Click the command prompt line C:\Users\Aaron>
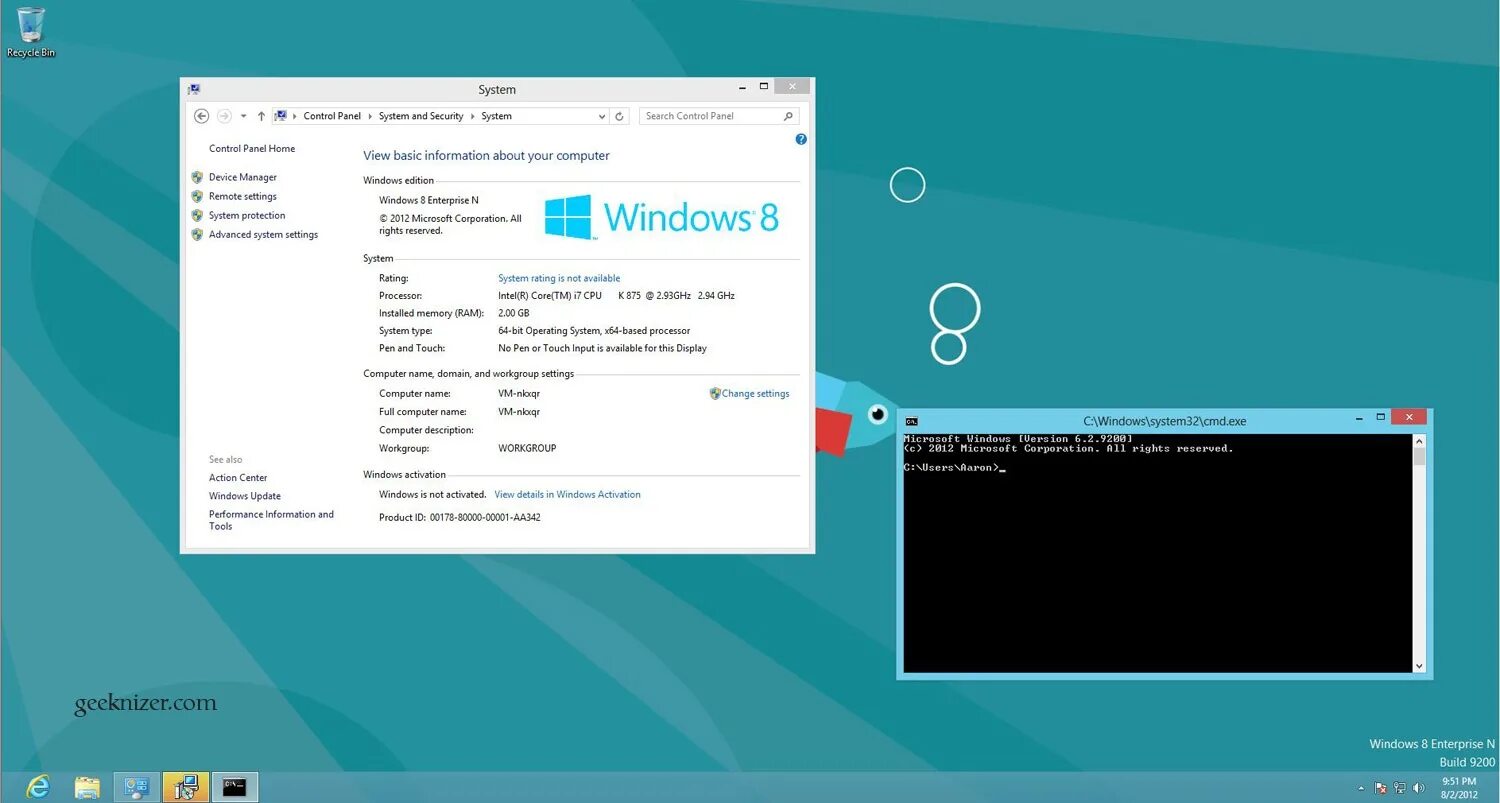 point(953,467)
